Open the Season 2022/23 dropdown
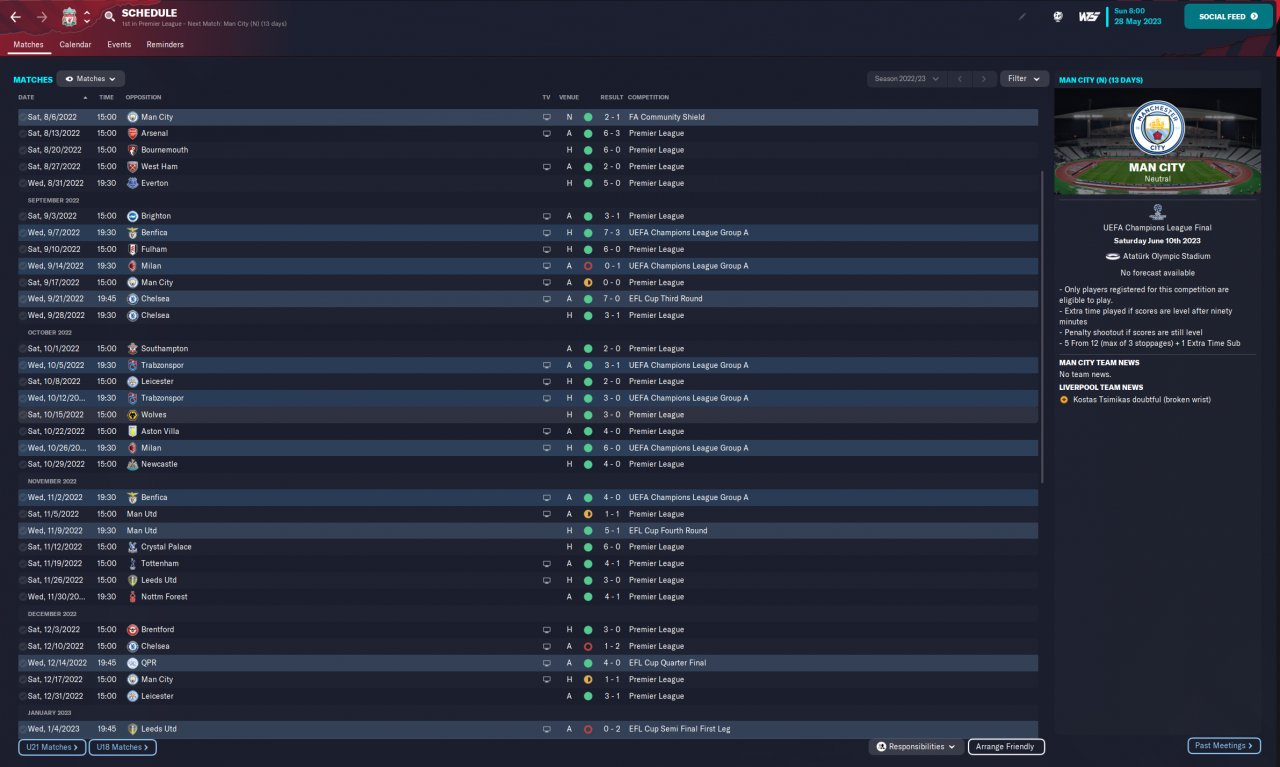The height and width of the screenshot is (767, 1280). (x=907, y=78)
